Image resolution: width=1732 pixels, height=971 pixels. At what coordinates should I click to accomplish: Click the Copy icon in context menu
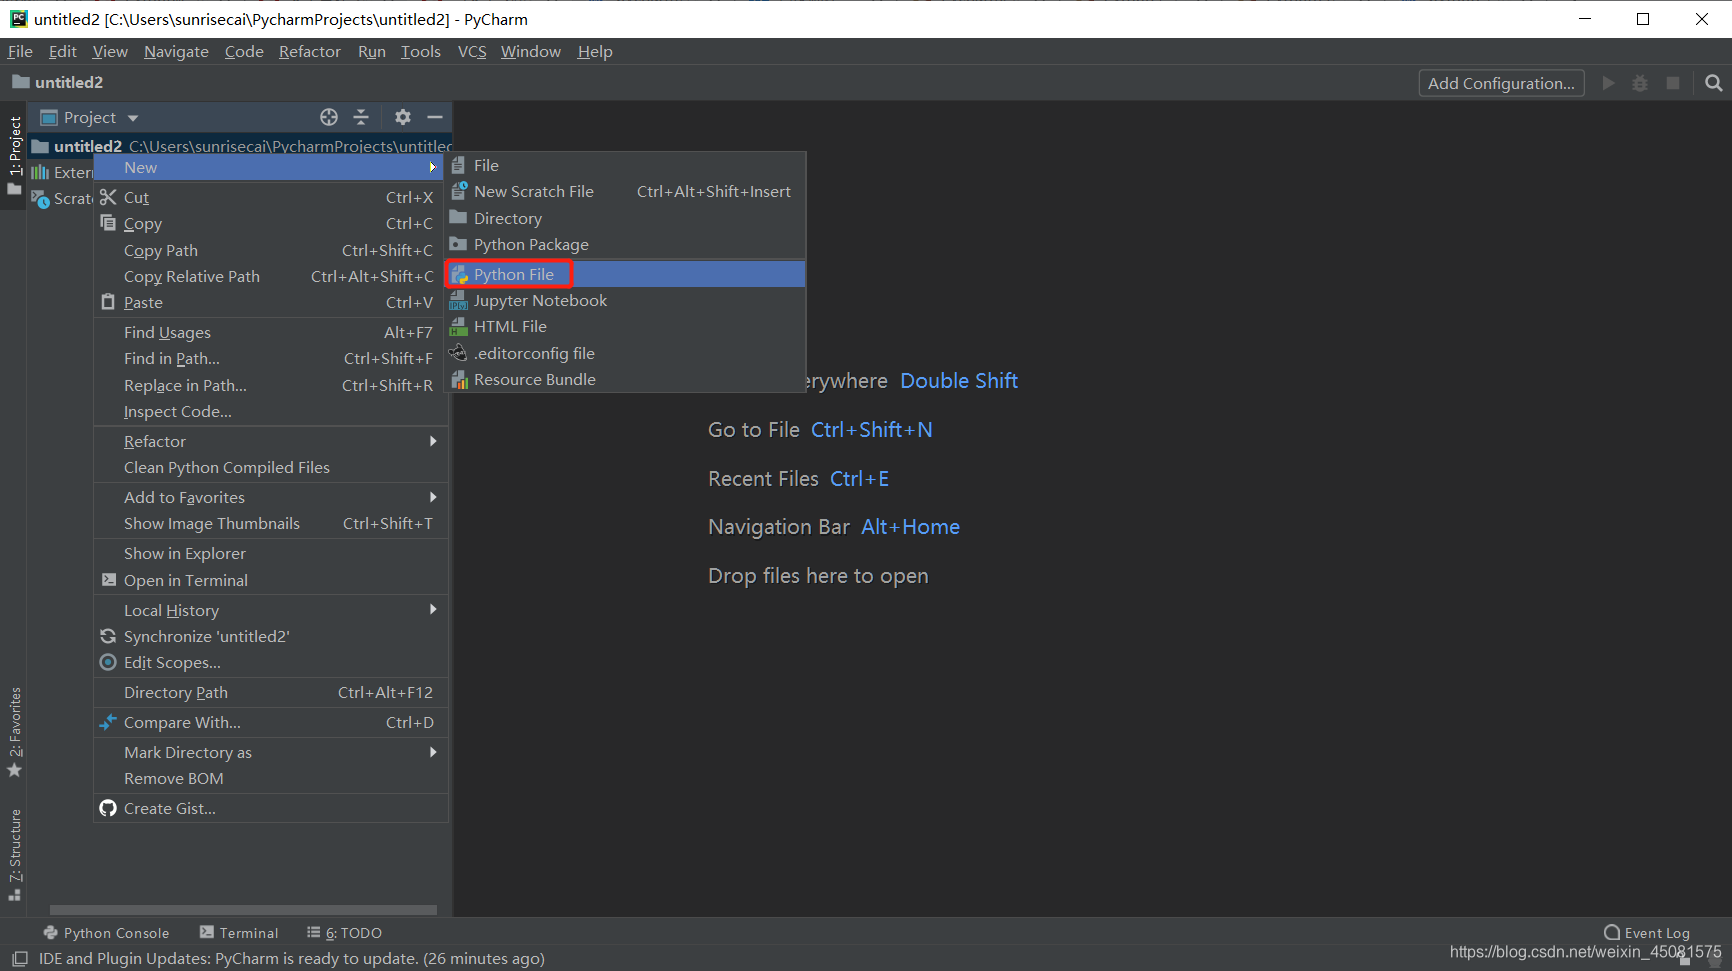coord(108,223)
